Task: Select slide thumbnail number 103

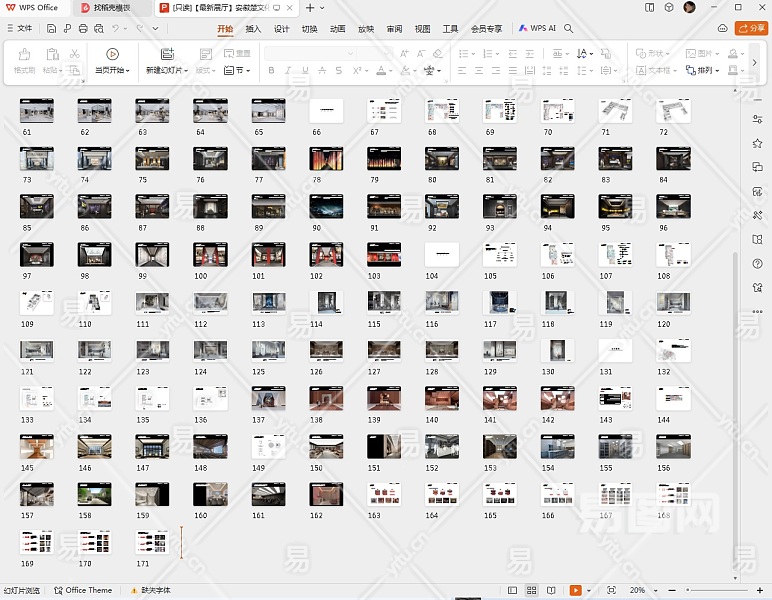Action: tap(383, 254)
